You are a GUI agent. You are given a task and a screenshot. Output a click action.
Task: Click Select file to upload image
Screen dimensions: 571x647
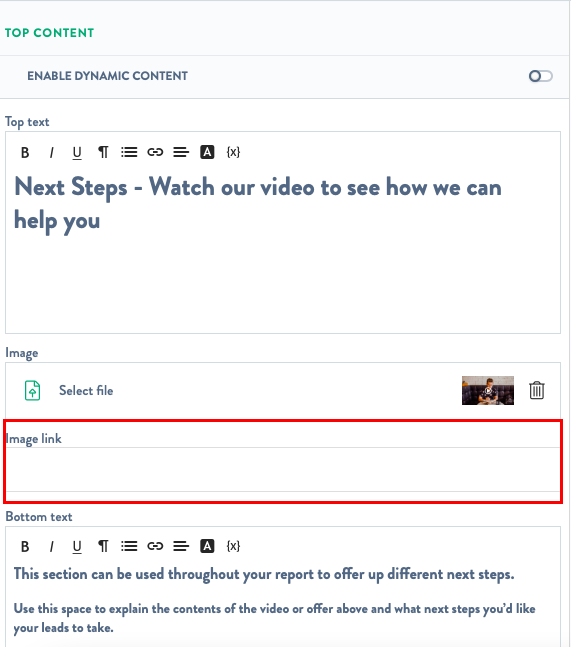(x=86, y=390)
